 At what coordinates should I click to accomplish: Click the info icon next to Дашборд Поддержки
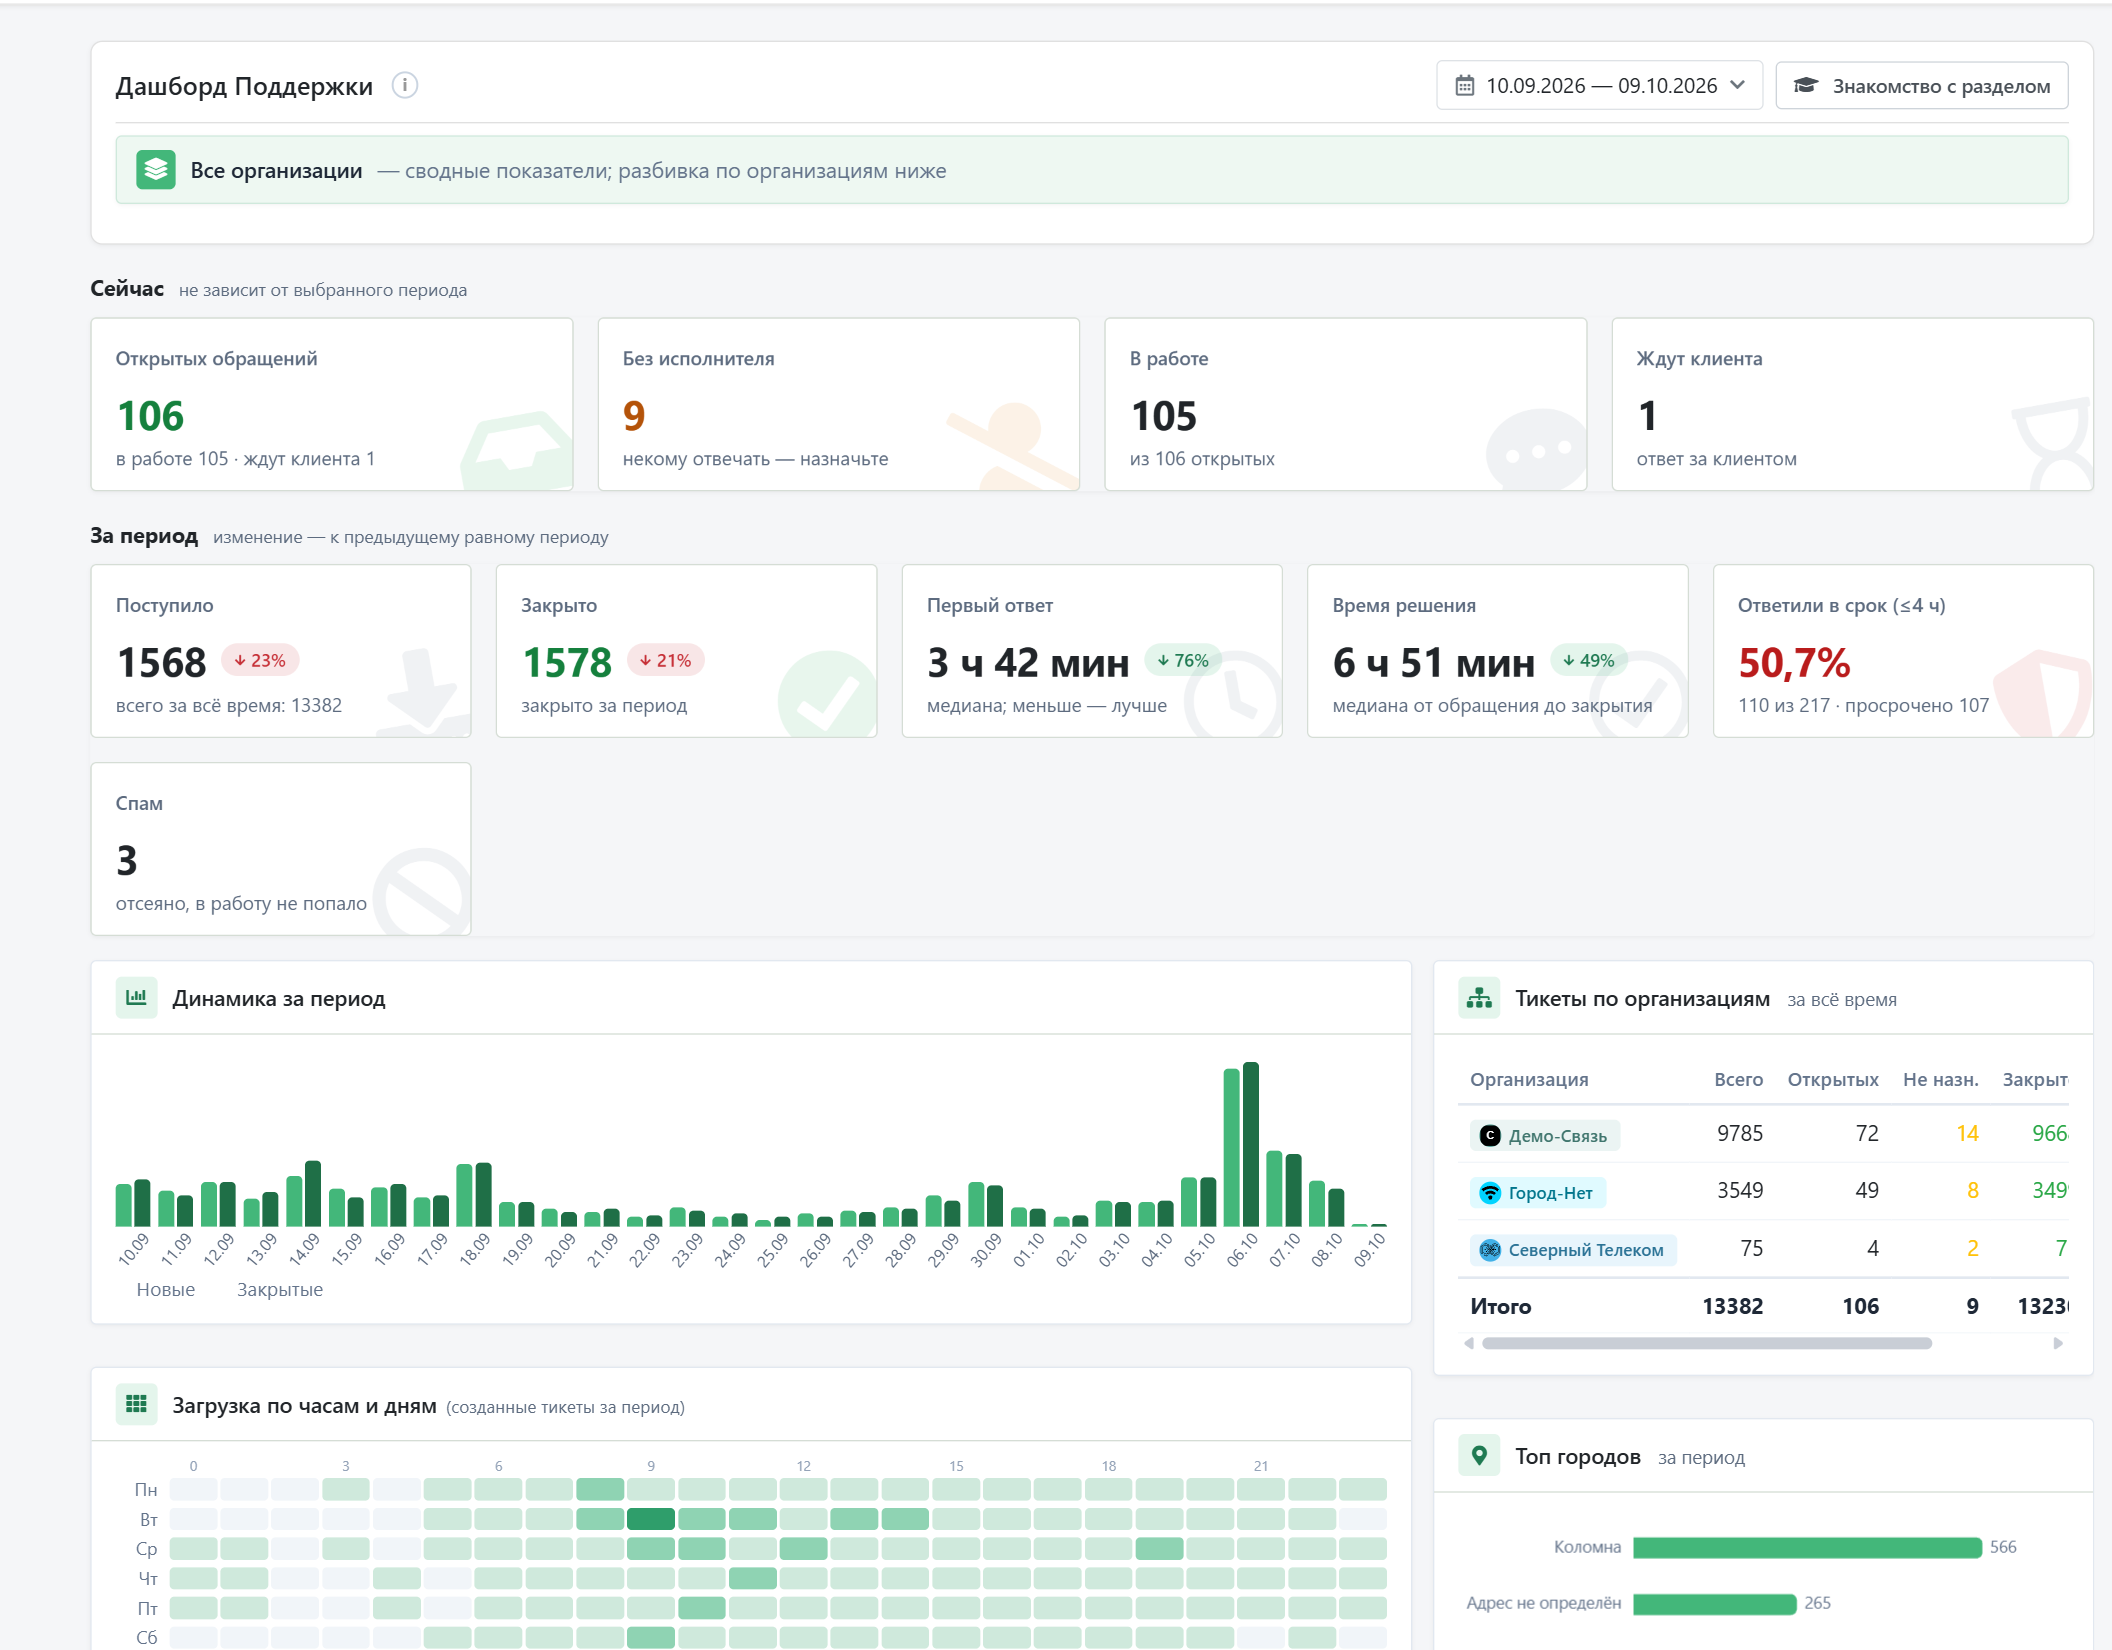click(x=405, y=85)
